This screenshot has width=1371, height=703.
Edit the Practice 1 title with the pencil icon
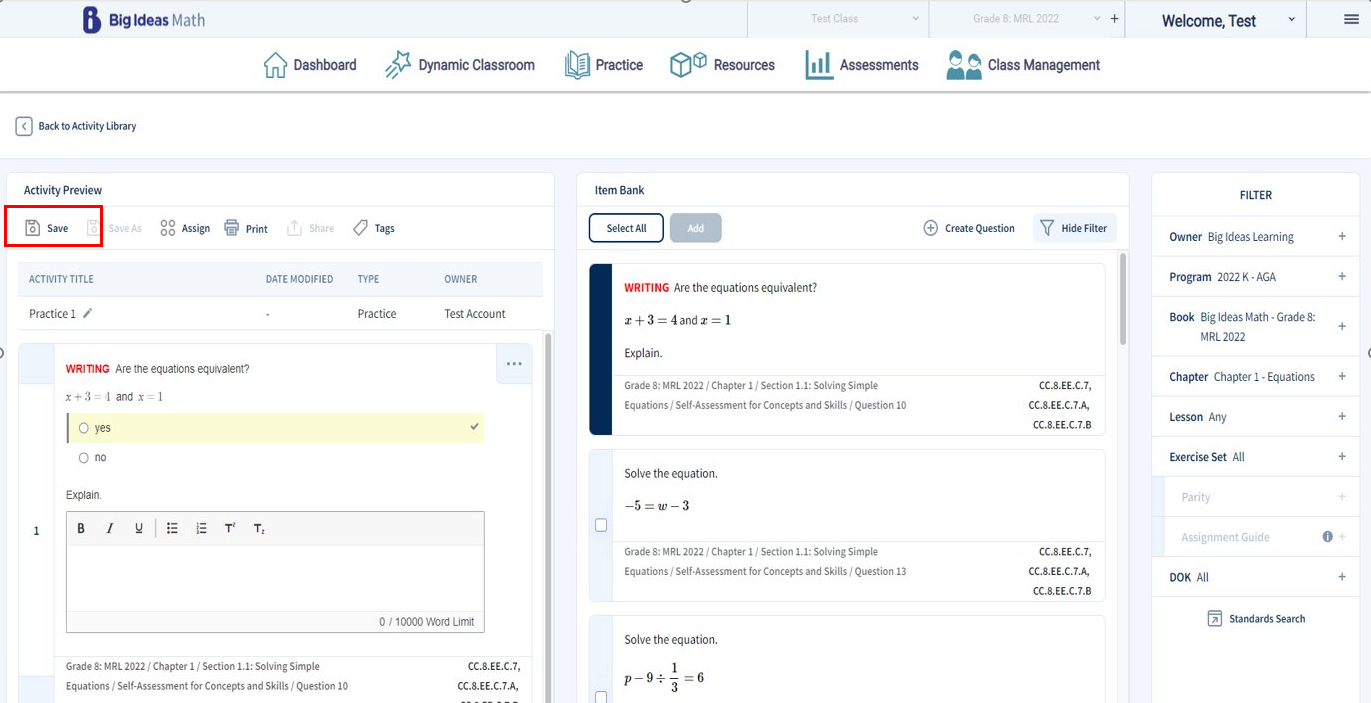[x=88, y=313]
